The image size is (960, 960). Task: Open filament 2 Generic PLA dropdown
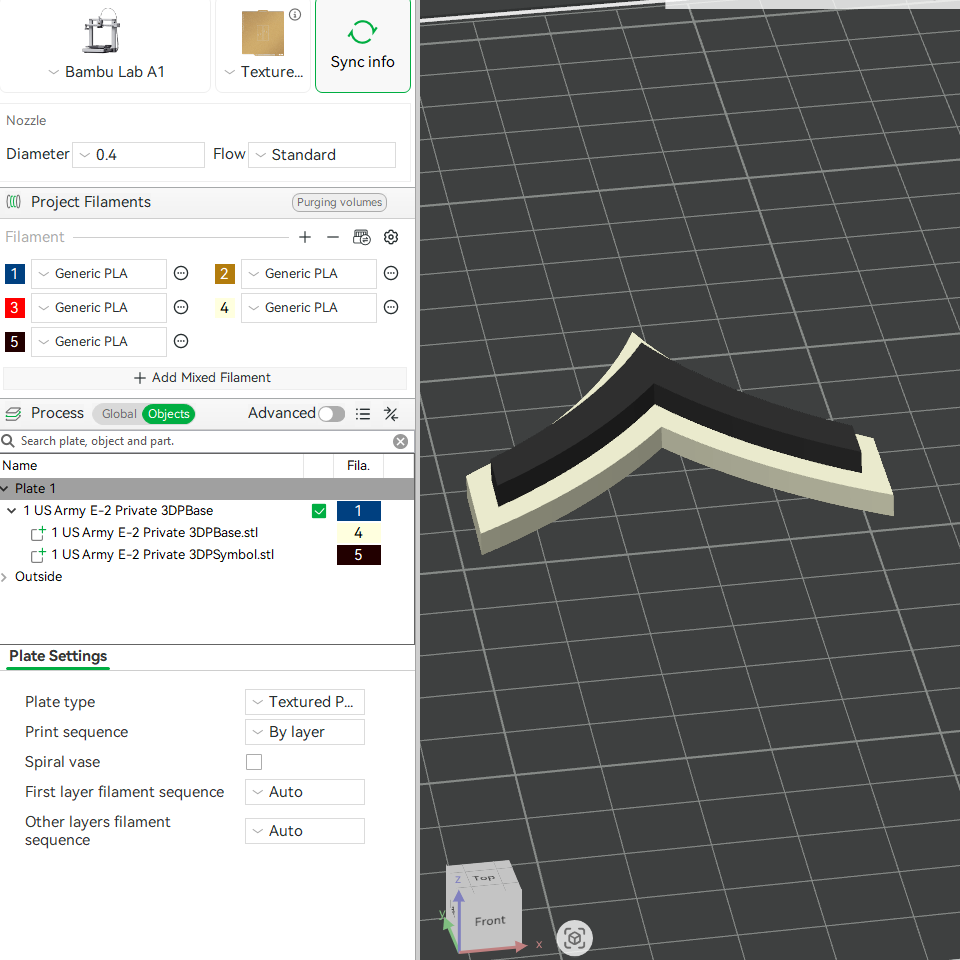[309, 274]
